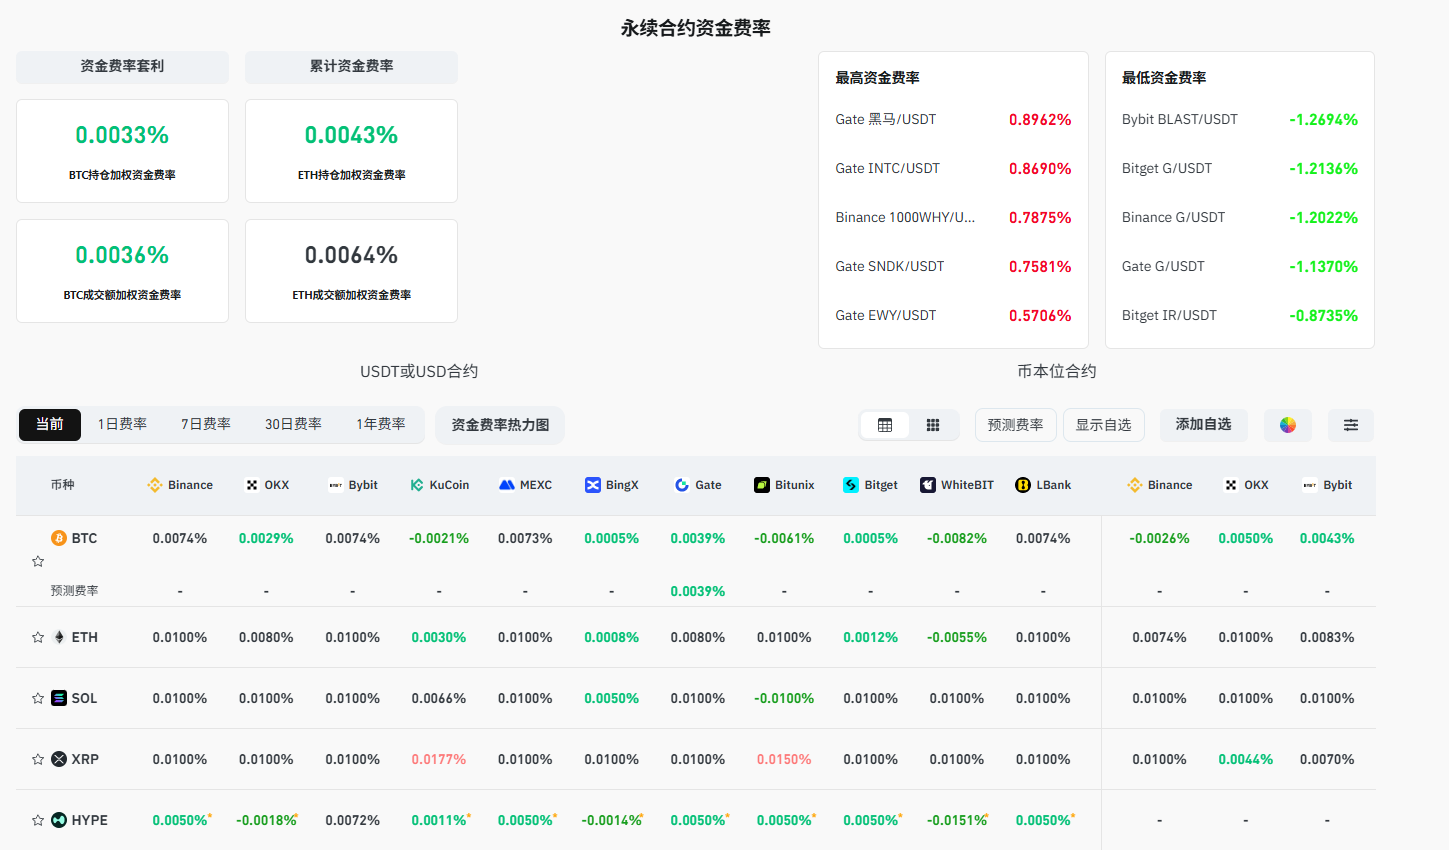The height and width of the screenshot is (850, 1449).
Task: Open the color theme picker circle
Action: point(1288,425)
